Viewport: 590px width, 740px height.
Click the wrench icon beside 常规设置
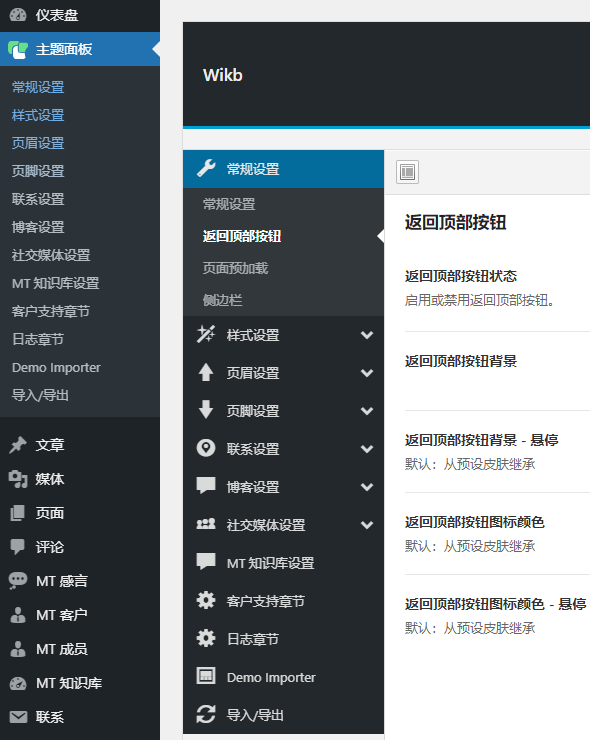[206, 168]
